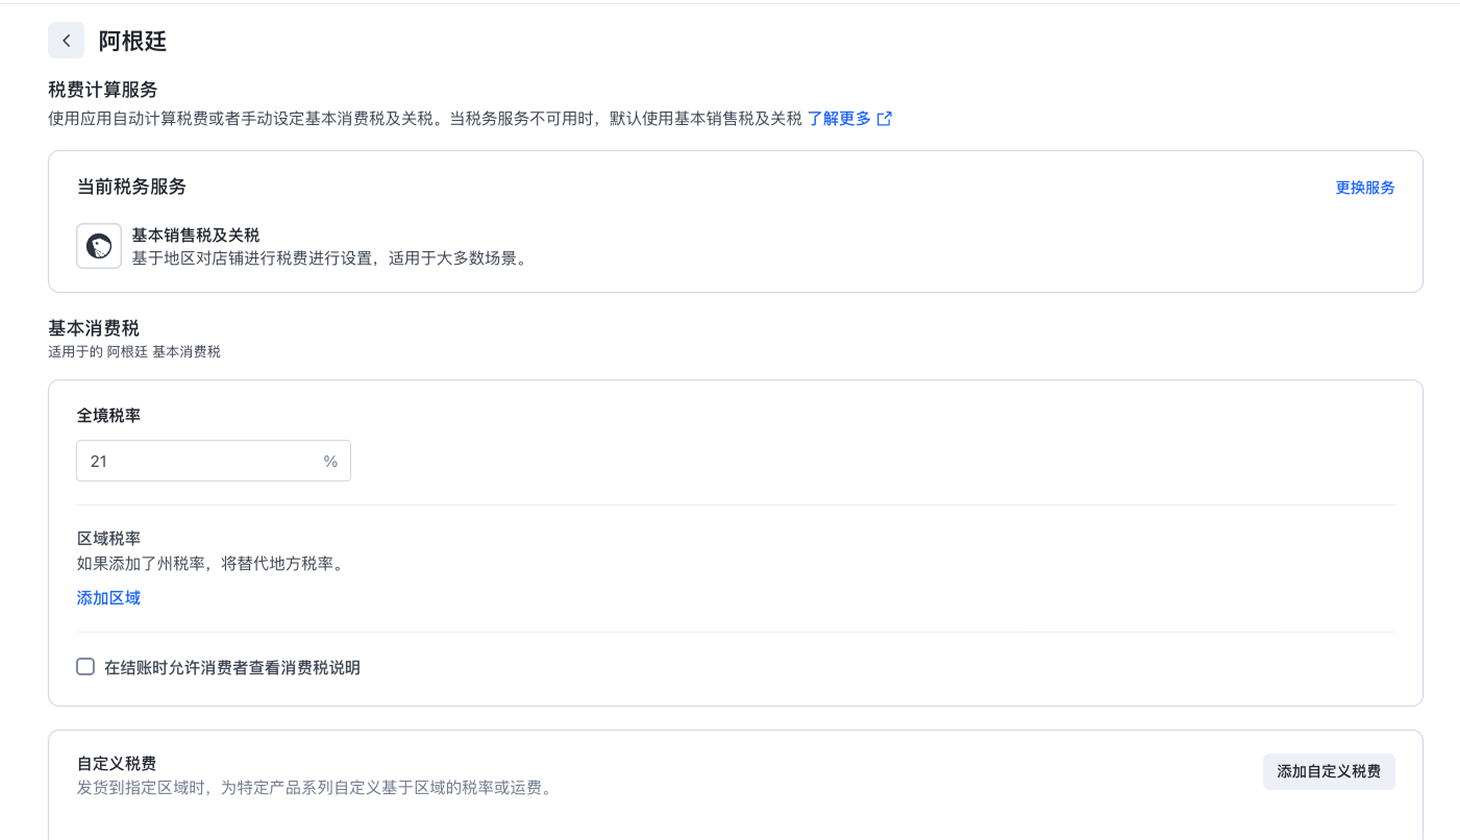Click the external link icon after 了解更多
The height and width of the screenshot is (840, 1460).
click(x=884, y=119)
